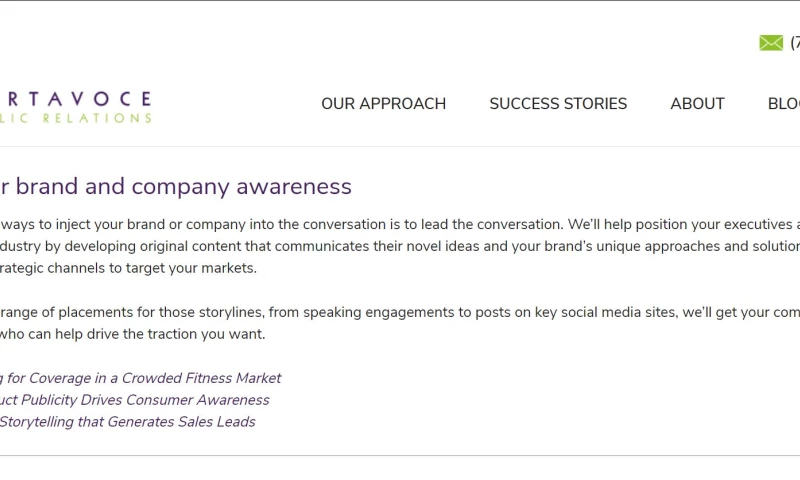Open the About menu item
The height and width of the screenshot is (480, 800).
pyautogui.click(x=697, y=104)
